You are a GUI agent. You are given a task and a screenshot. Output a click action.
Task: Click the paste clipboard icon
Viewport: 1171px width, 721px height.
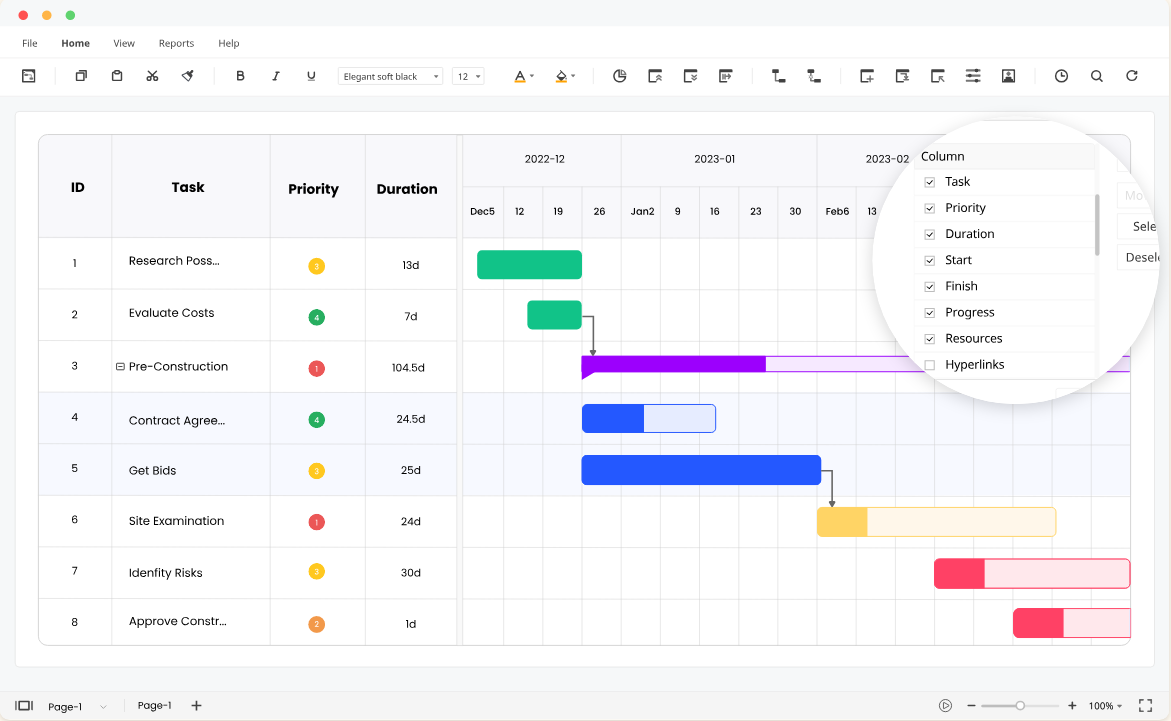pyautogui.click(x=117, y=75)
